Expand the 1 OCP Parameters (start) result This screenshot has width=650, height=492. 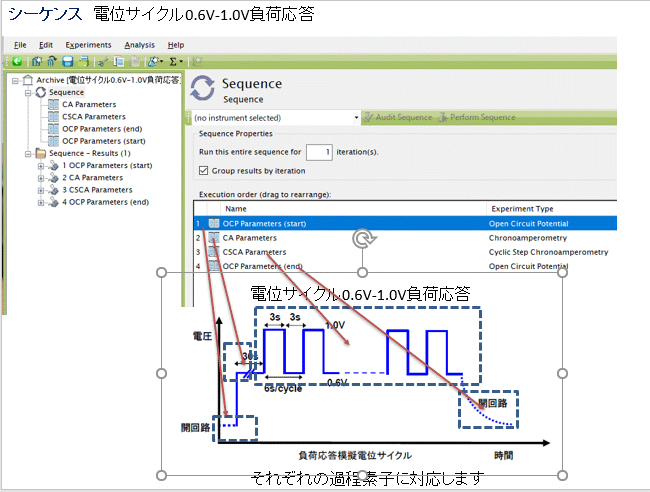(x=41, y=166)
